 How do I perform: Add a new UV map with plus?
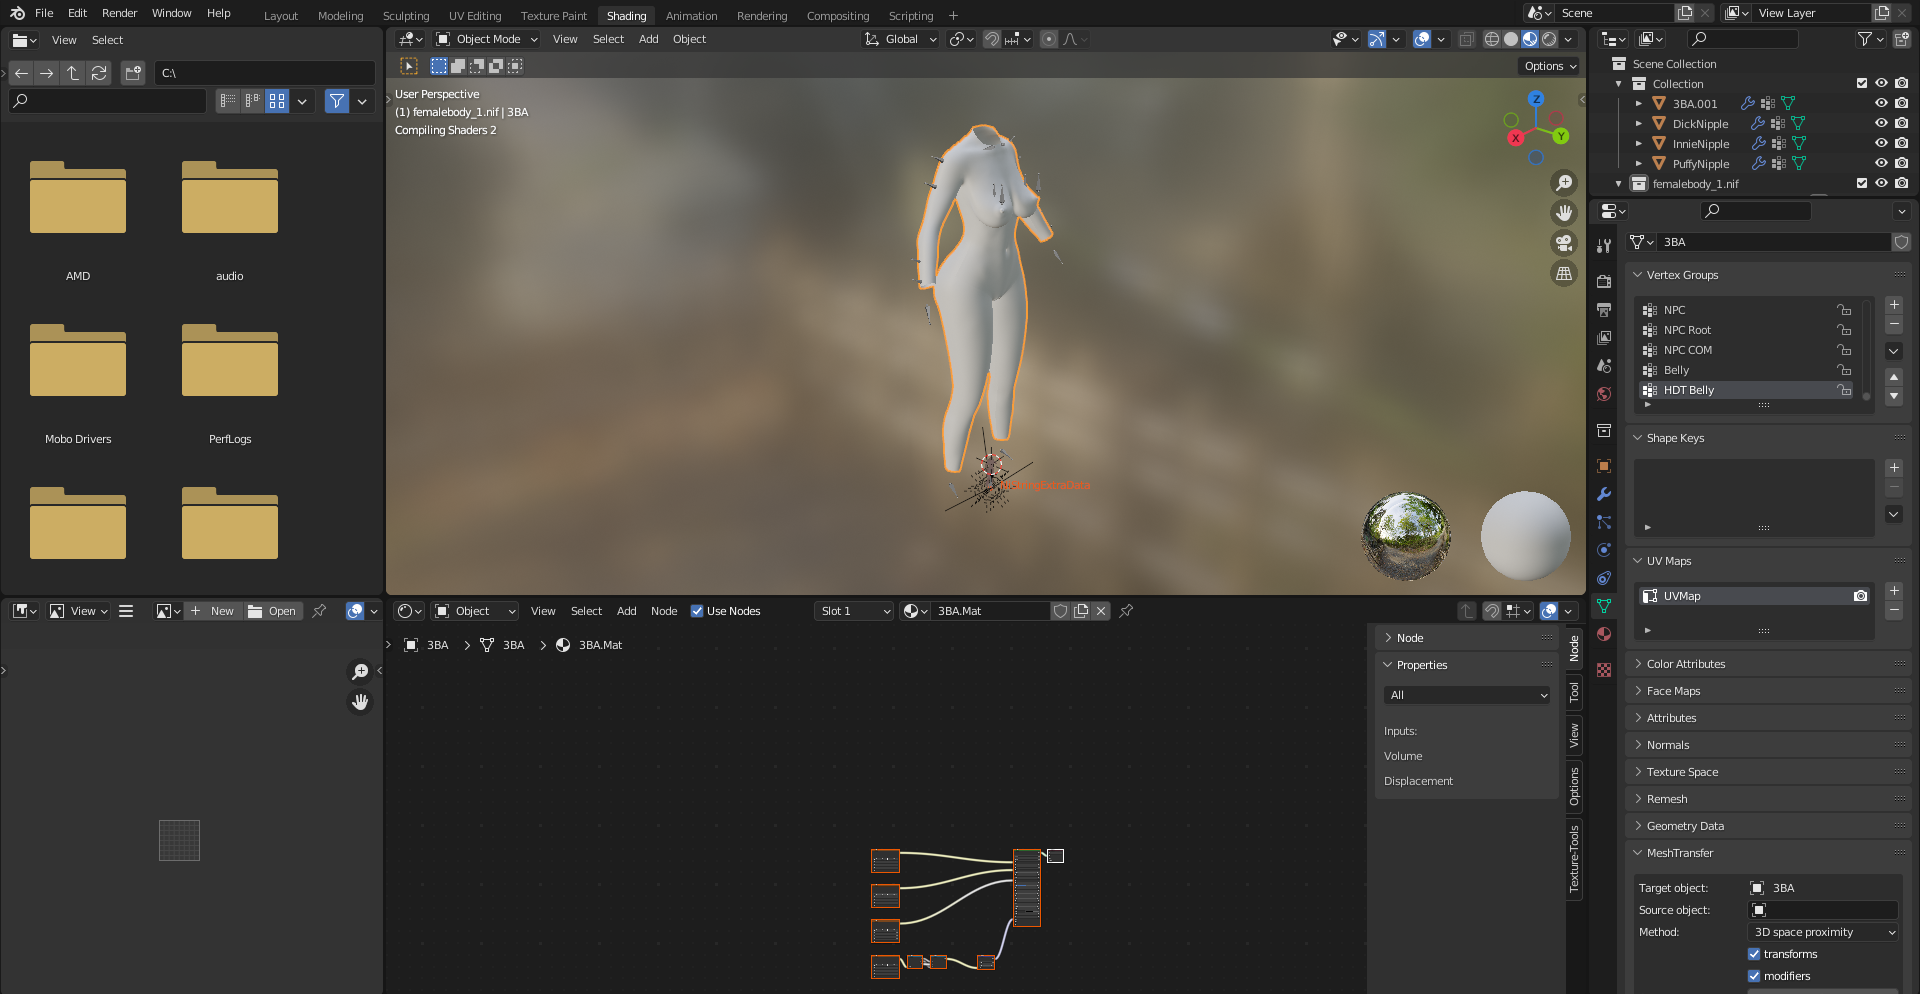[x=1894, y=591]
